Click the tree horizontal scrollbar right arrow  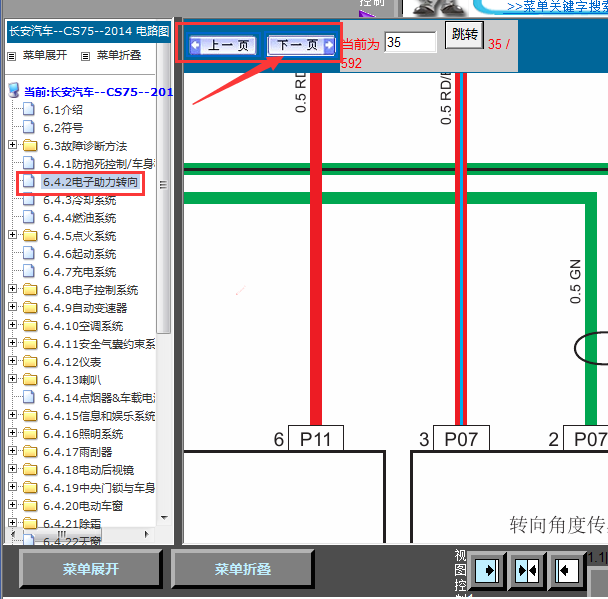point(147,534)
